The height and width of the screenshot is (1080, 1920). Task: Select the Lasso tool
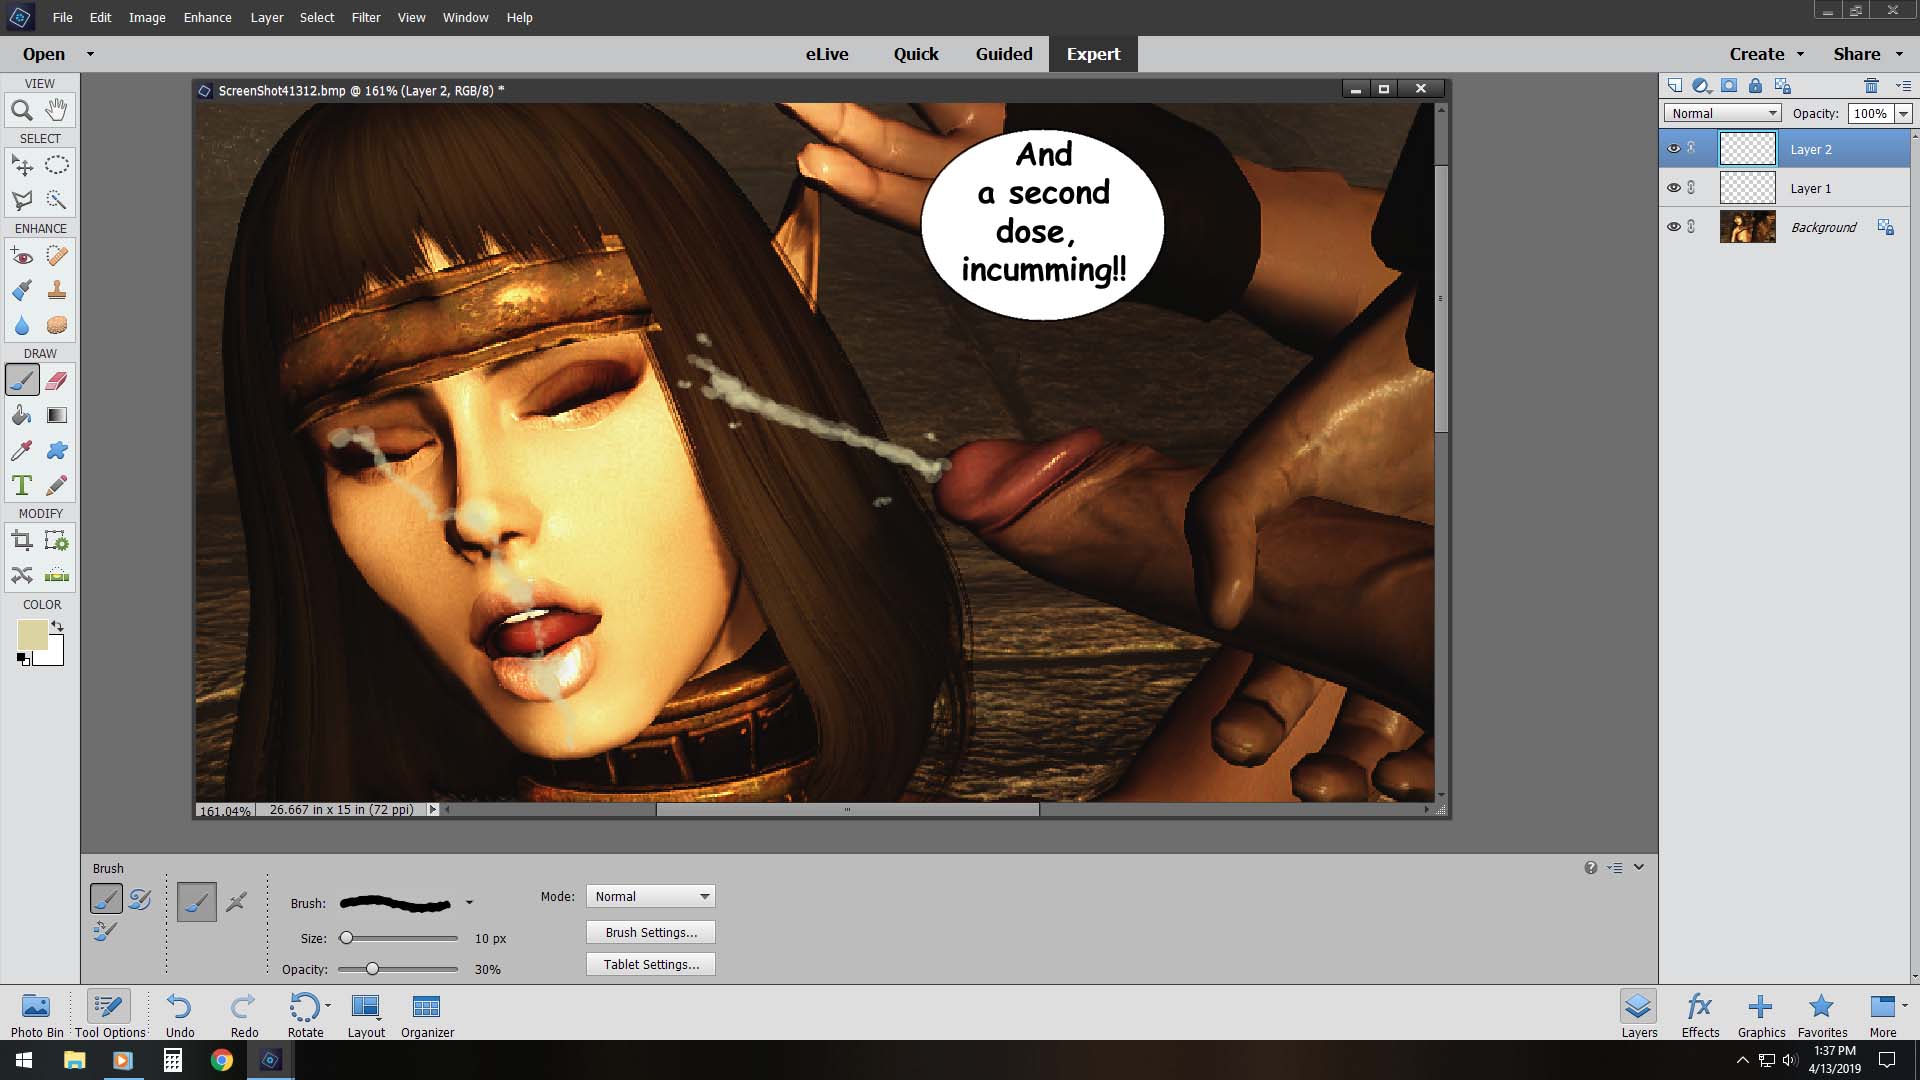(x=22, y=200)
